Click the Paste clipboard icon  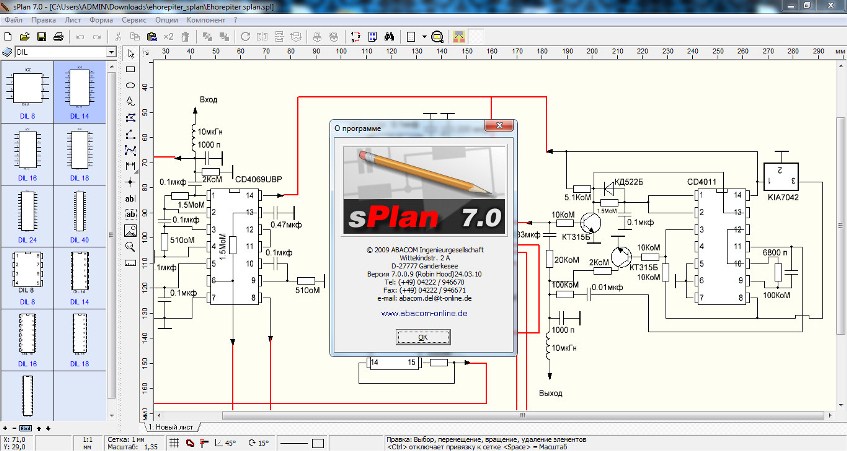coord(152,37)
